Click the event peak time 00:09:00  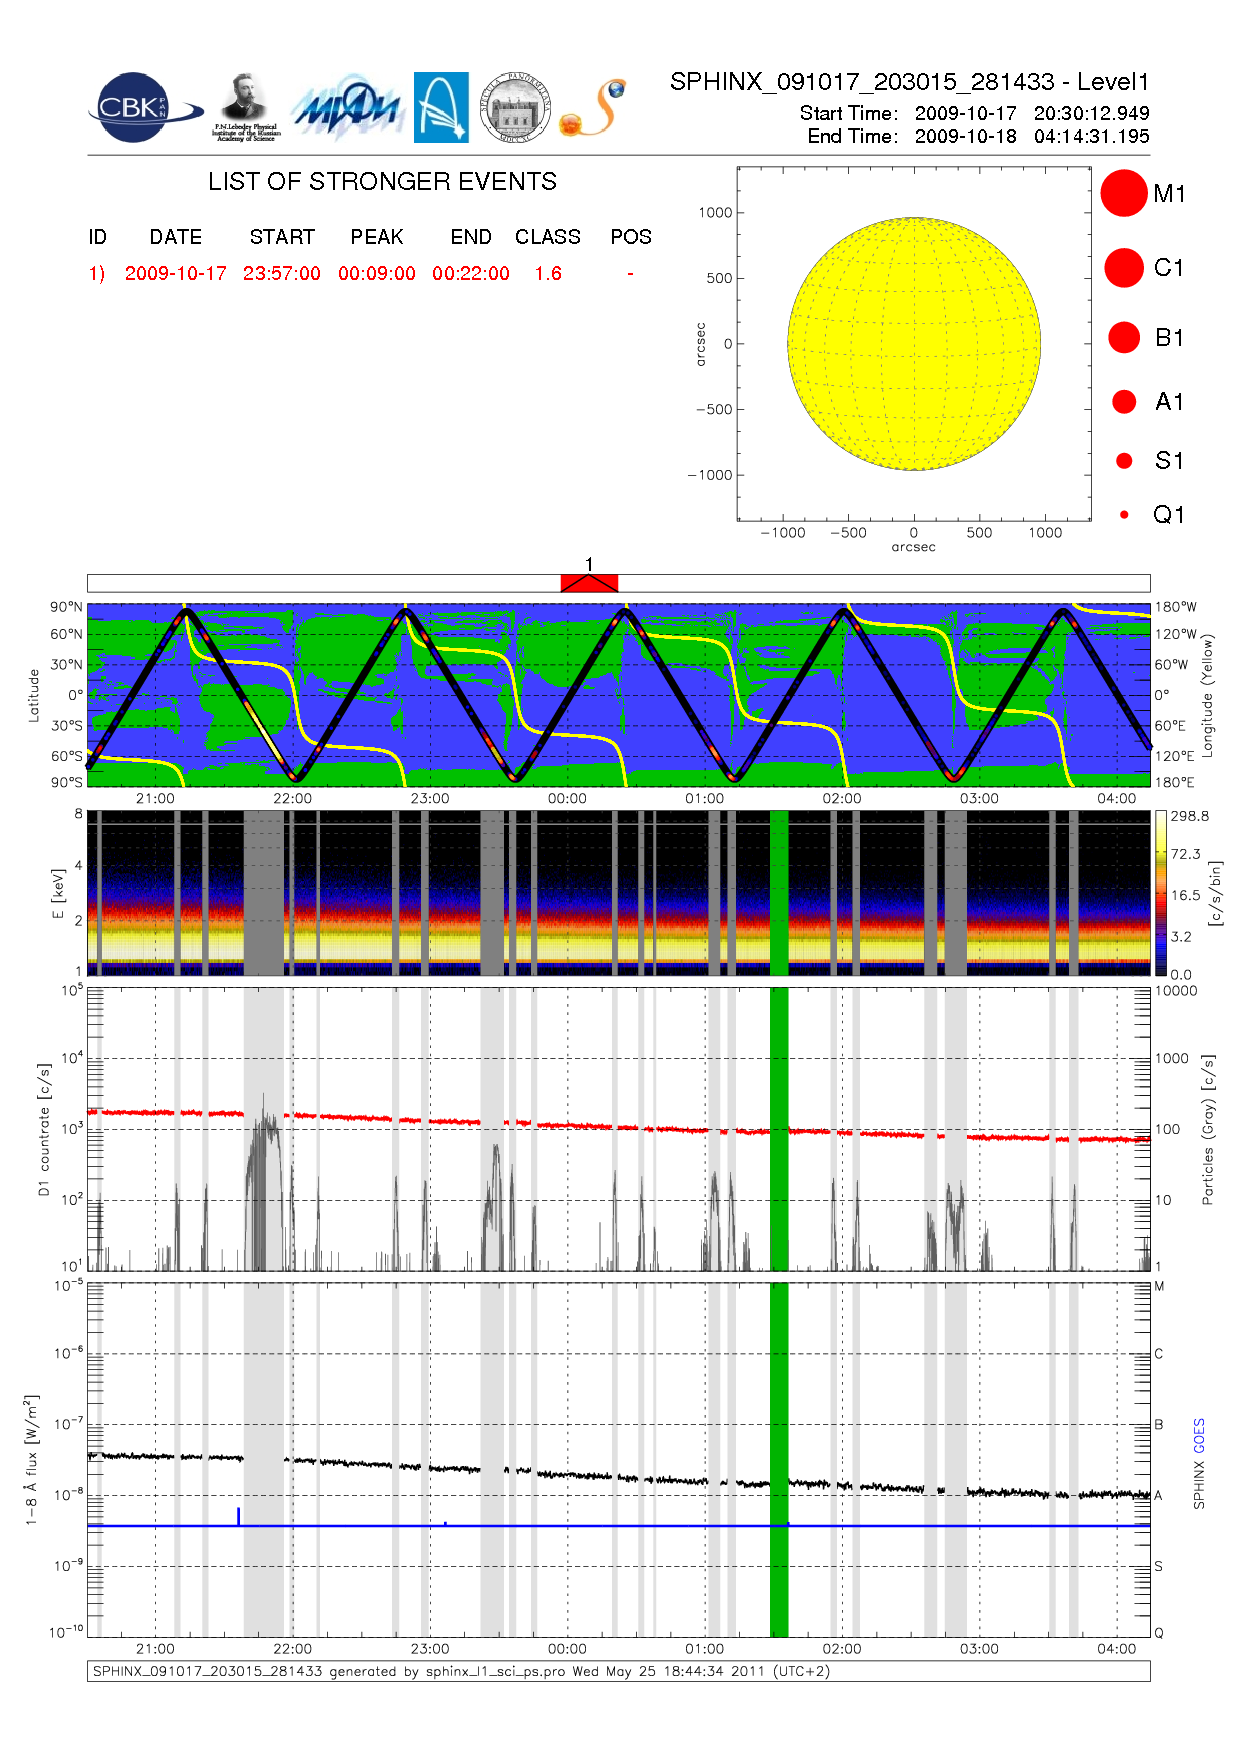(x=376, y=274)
